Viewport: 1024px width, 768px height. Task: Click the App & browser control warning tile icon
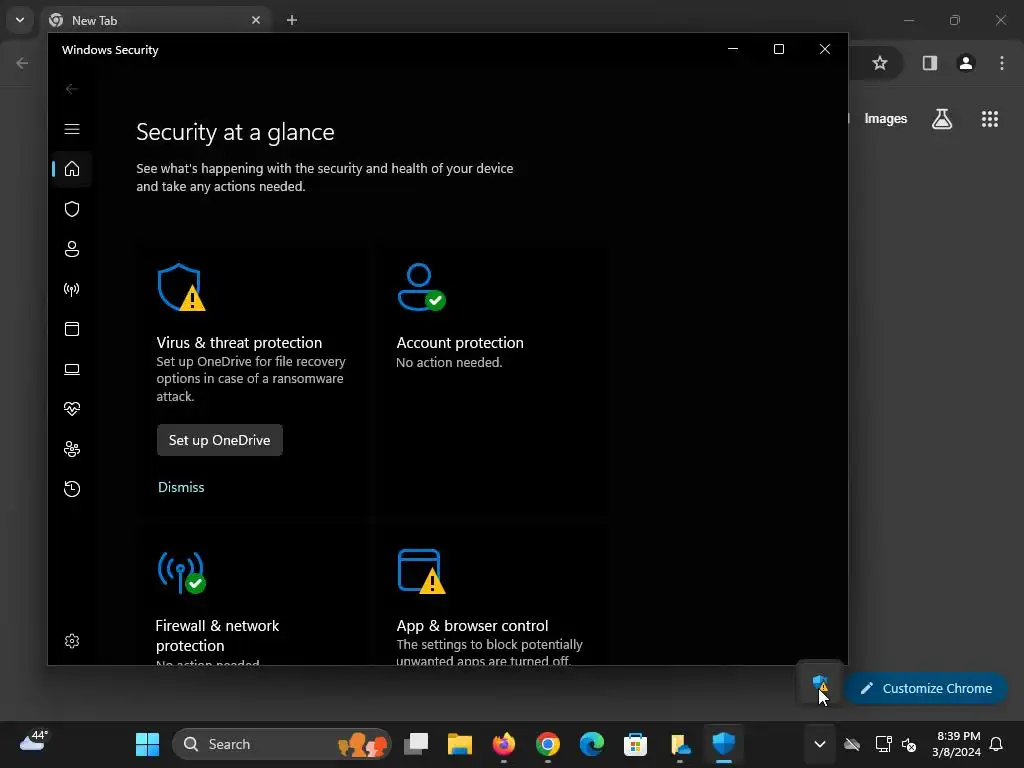pyautogui.click(x=421, y=572)
